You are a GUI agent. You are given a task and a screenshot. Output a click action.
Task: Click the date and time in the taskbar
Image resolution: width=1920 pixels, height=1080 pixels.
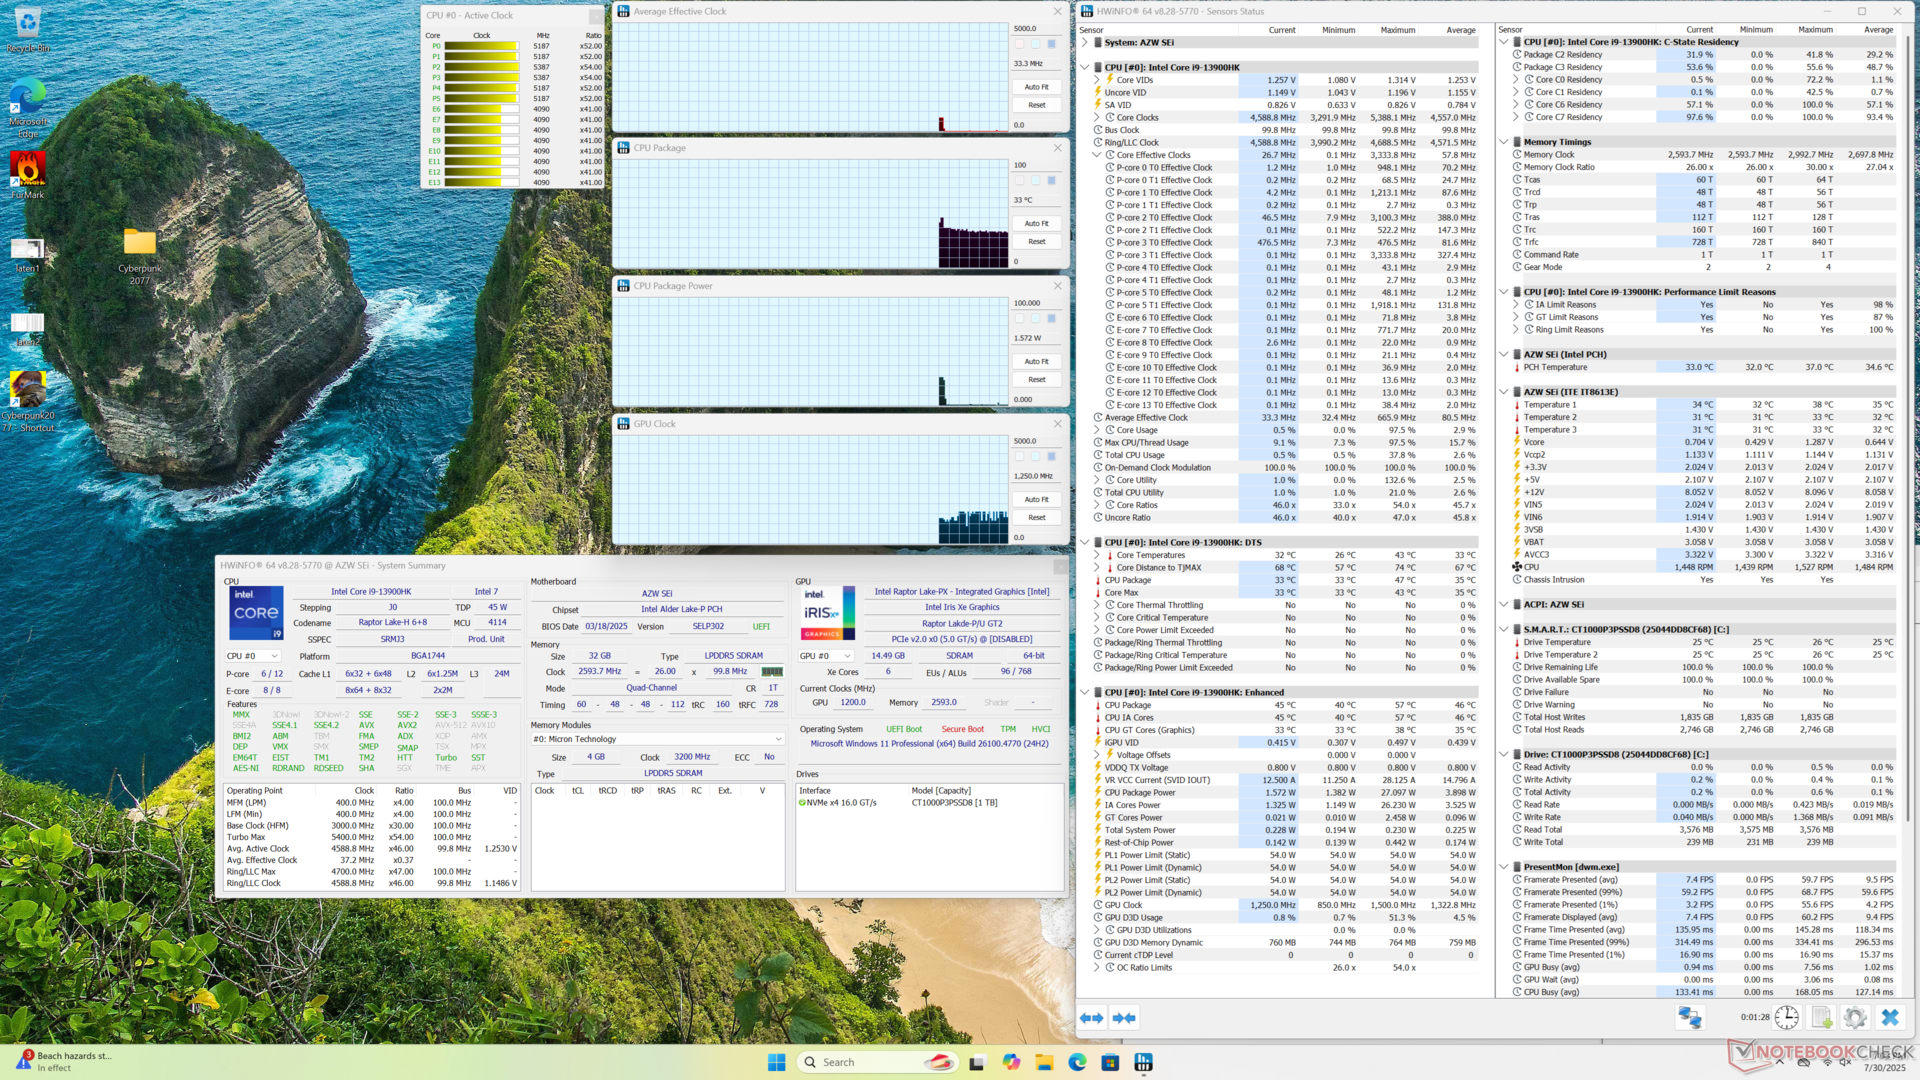1883,1062
